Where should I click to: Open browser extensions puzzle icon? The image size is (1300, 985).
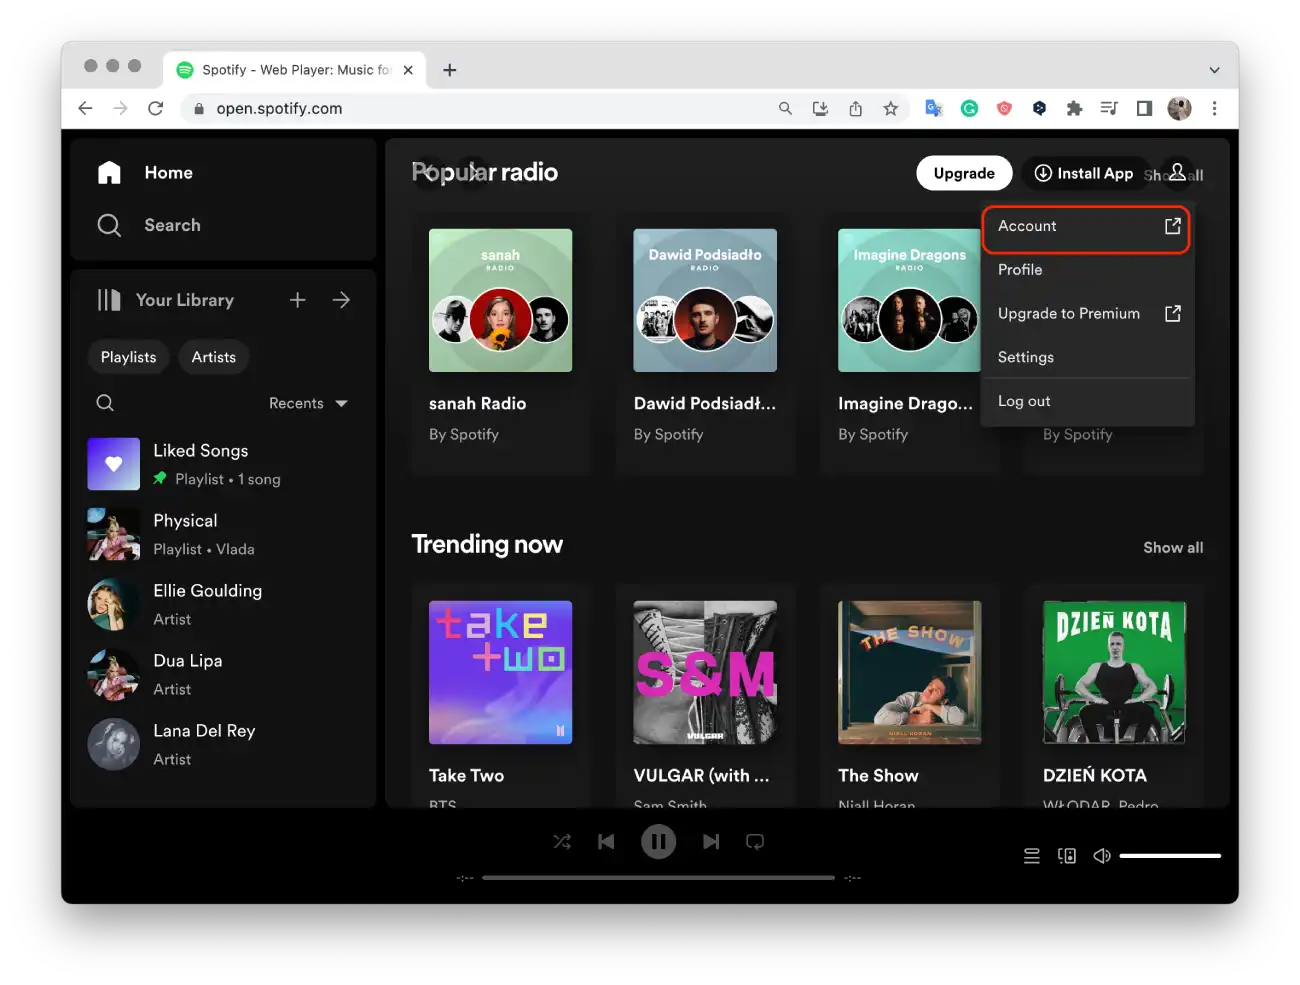(1074, 109)
